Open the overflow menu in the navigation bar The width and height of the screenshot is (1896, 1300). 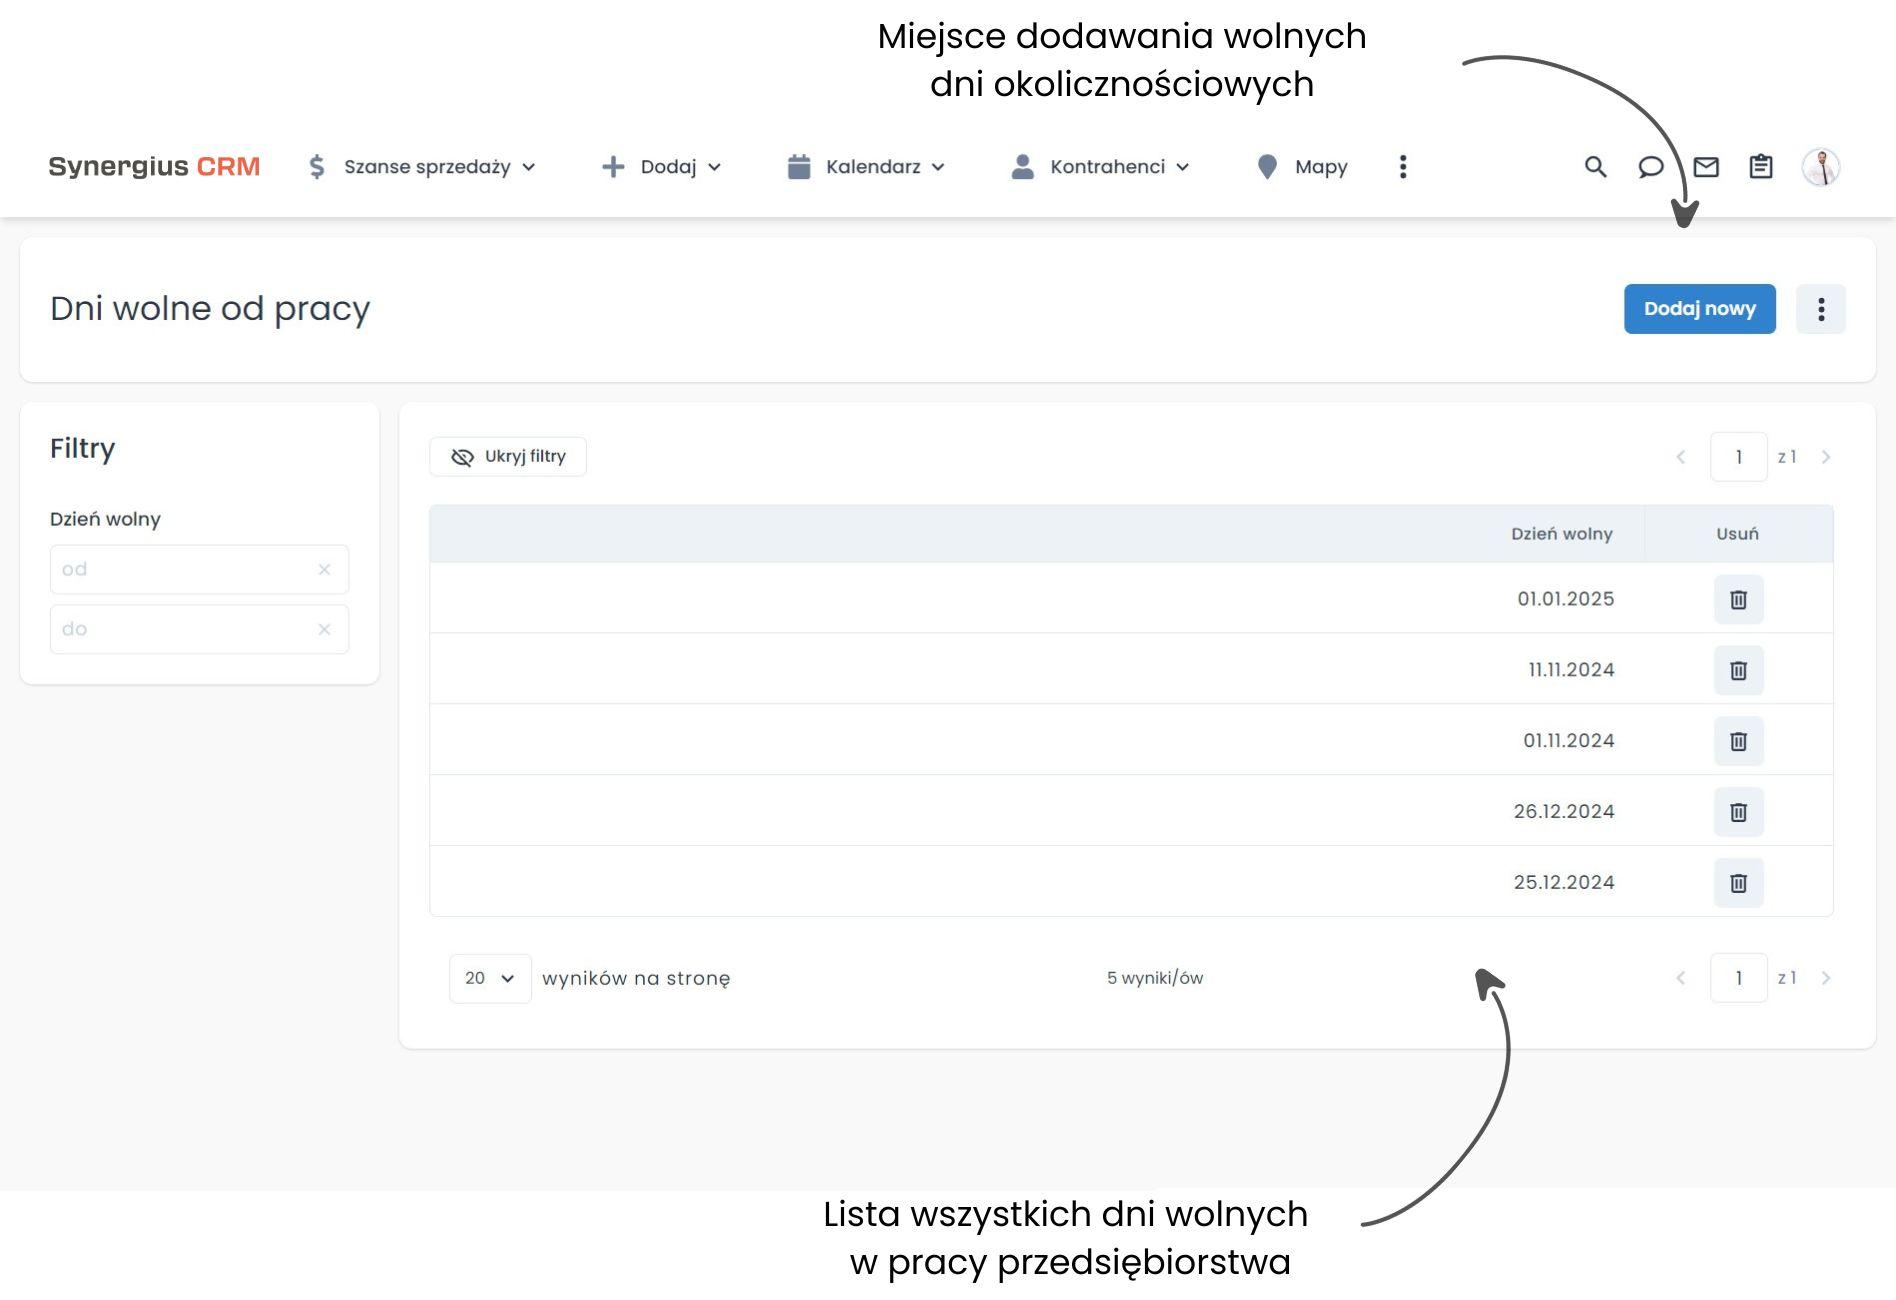(1403, 167)
